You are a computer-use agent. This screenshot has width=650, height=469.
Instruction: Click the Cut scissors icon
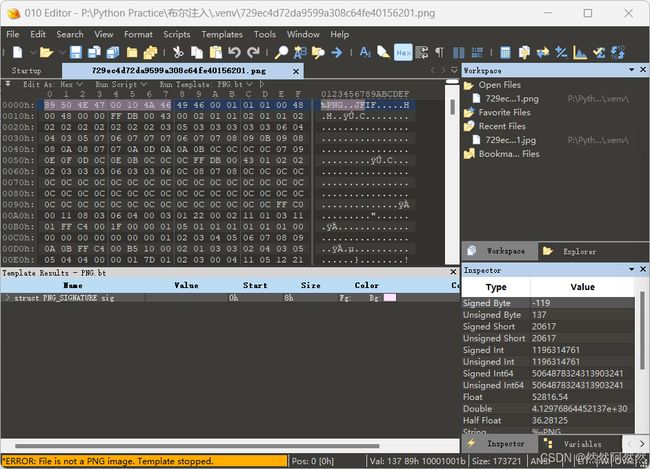click(x=178, y=52)
